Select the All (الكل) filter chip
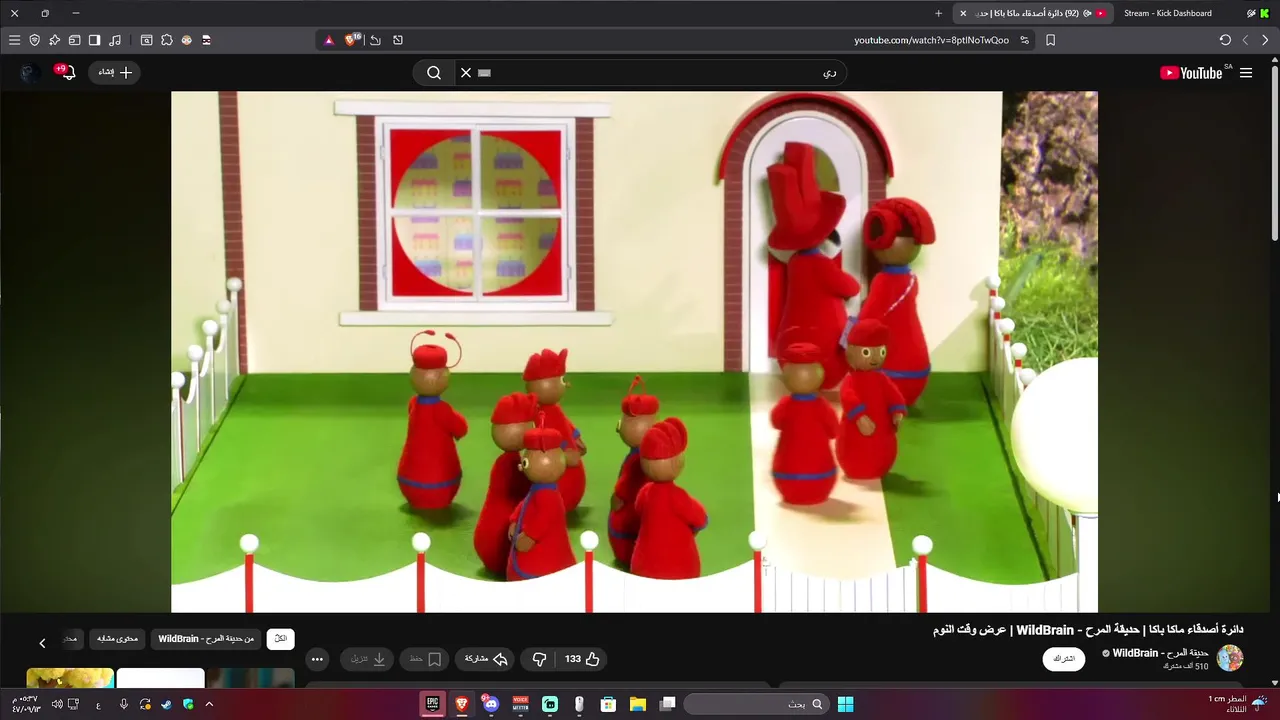The width and height of the screenshot is (1280, 720). tap(281, 638)
